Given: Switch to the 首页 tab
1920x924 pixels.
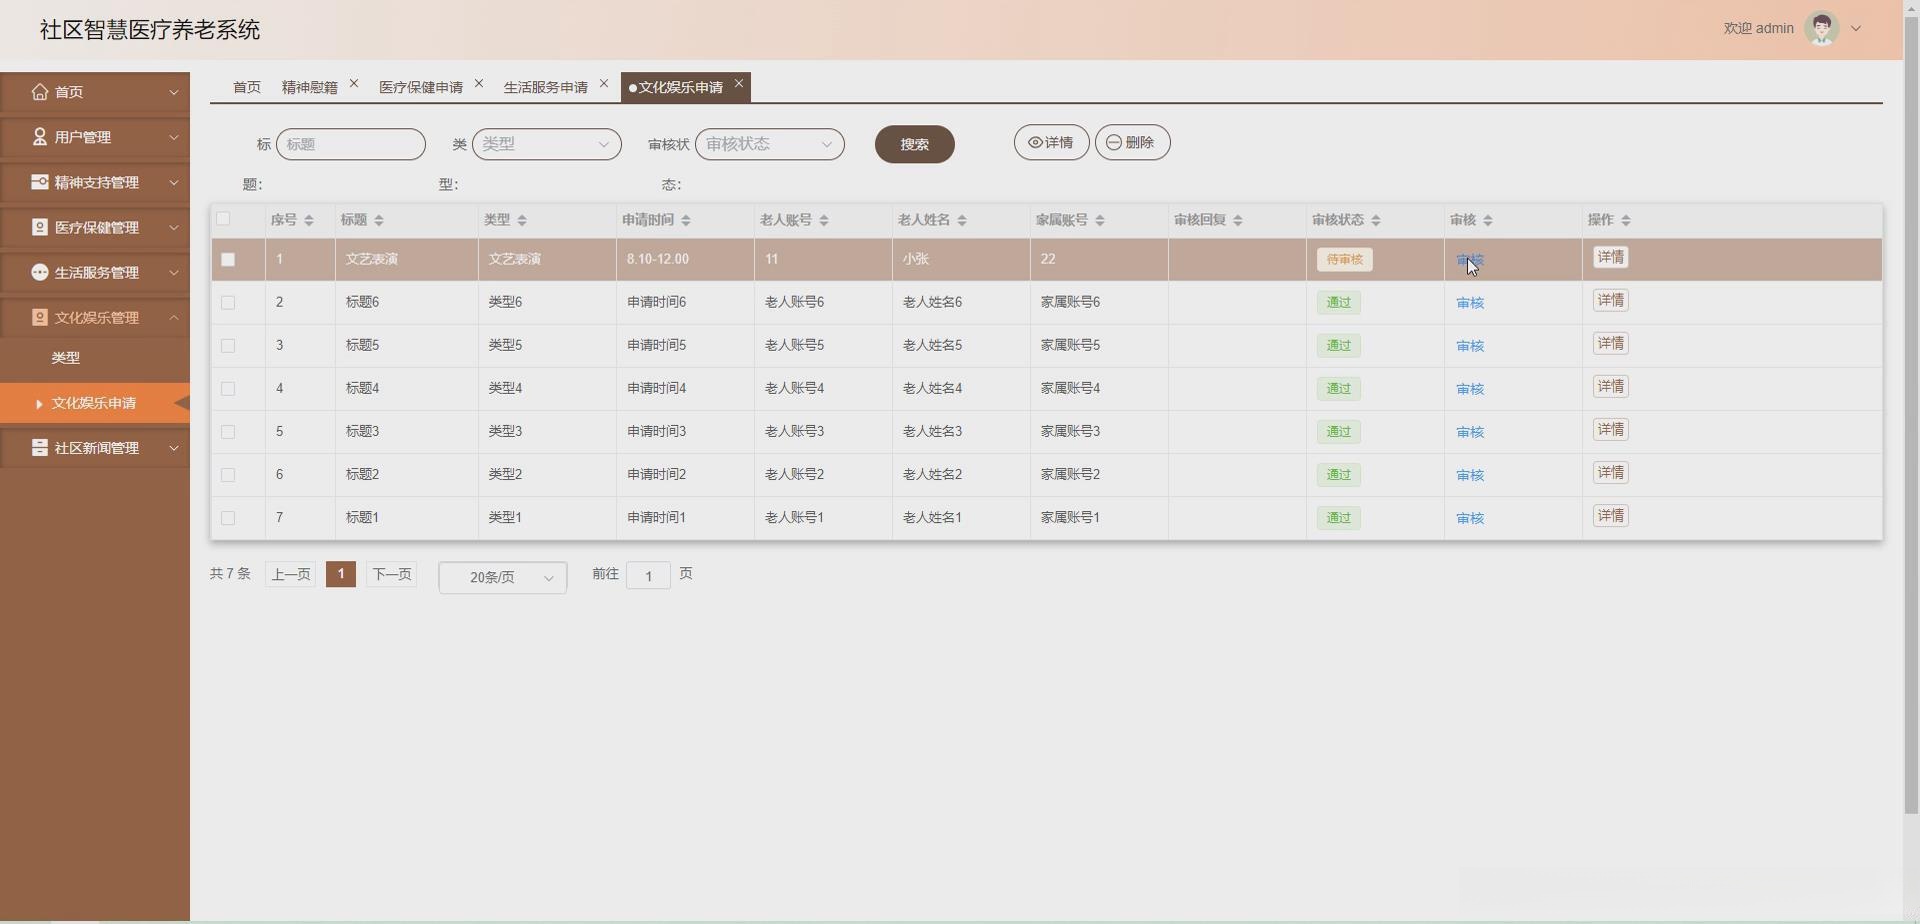Looking at the screenshot, I should pyautogui.click(x=247, y=87).
